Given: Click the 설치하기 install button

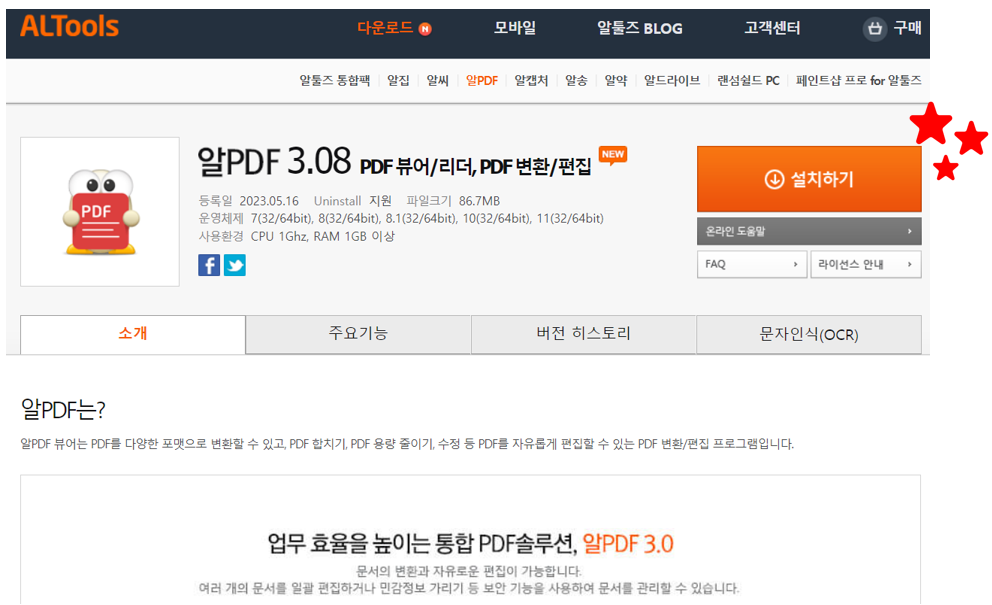Looking at the screenshot, I should point(809,179).
